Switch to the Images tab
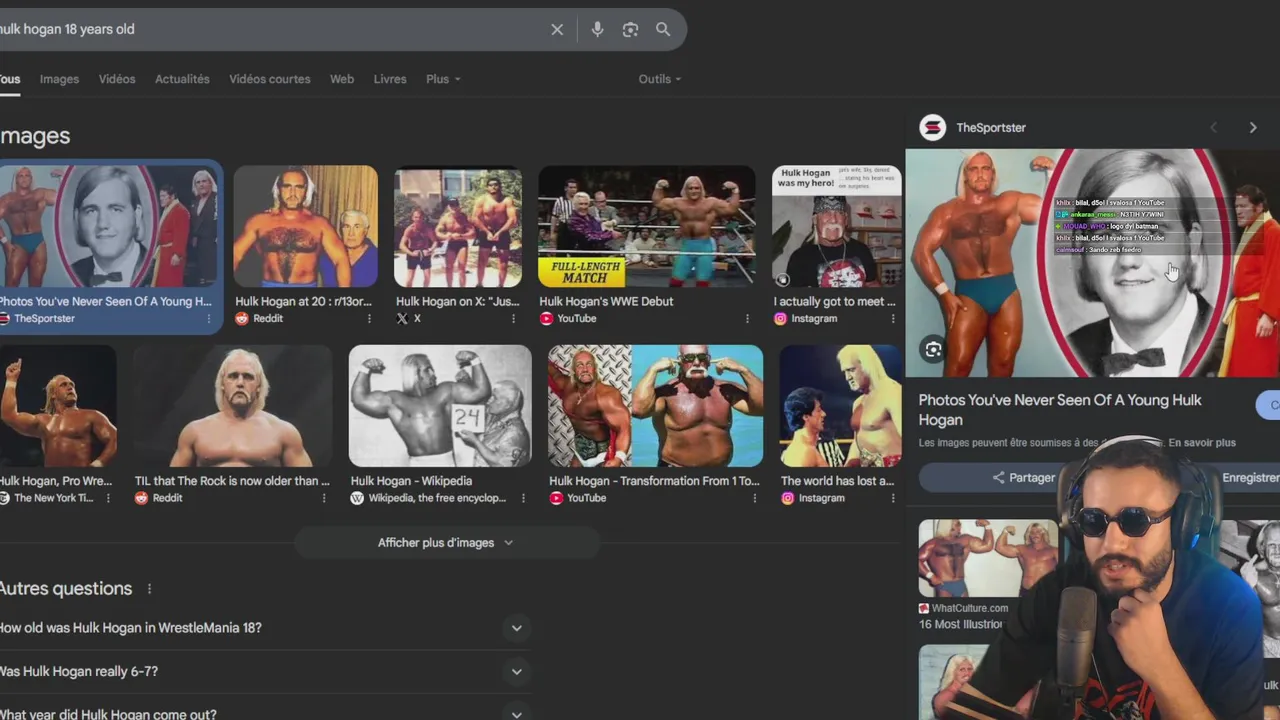This screenshot has height=720, width=1280. point(59,79)
